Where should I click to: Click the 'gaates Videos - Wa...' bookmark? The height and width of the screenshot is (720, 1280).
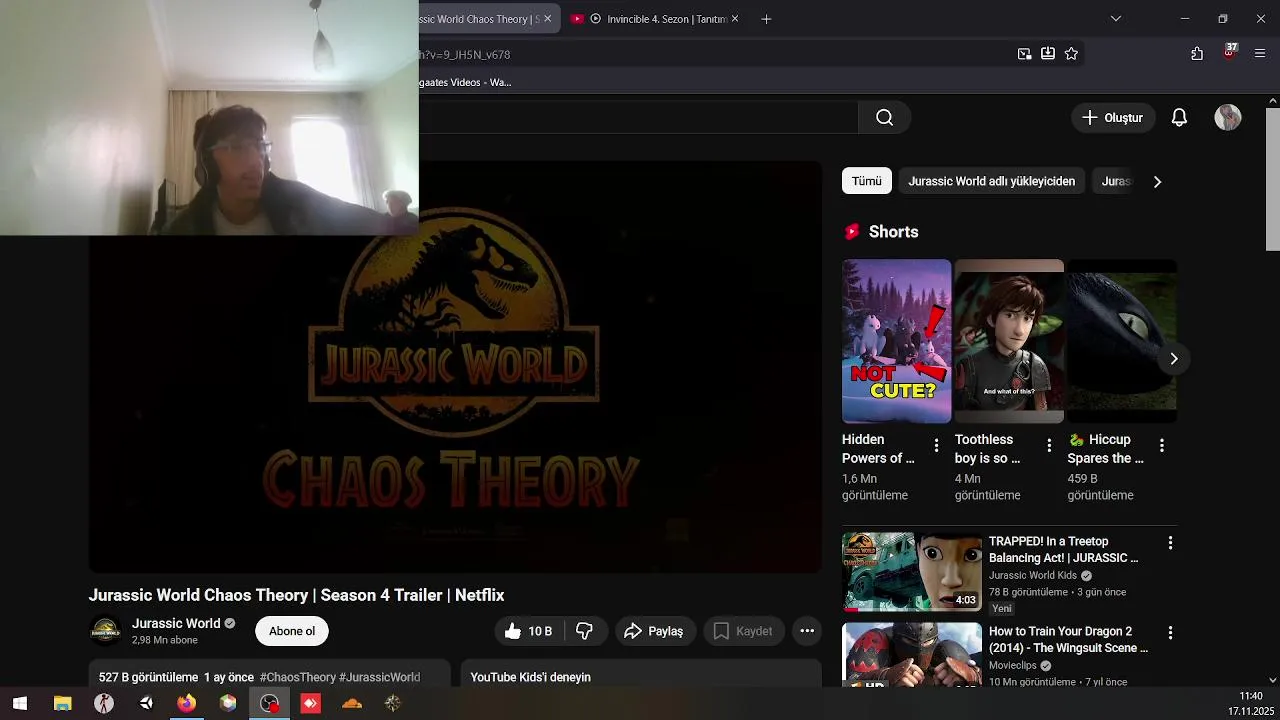(x=465, y=82)
